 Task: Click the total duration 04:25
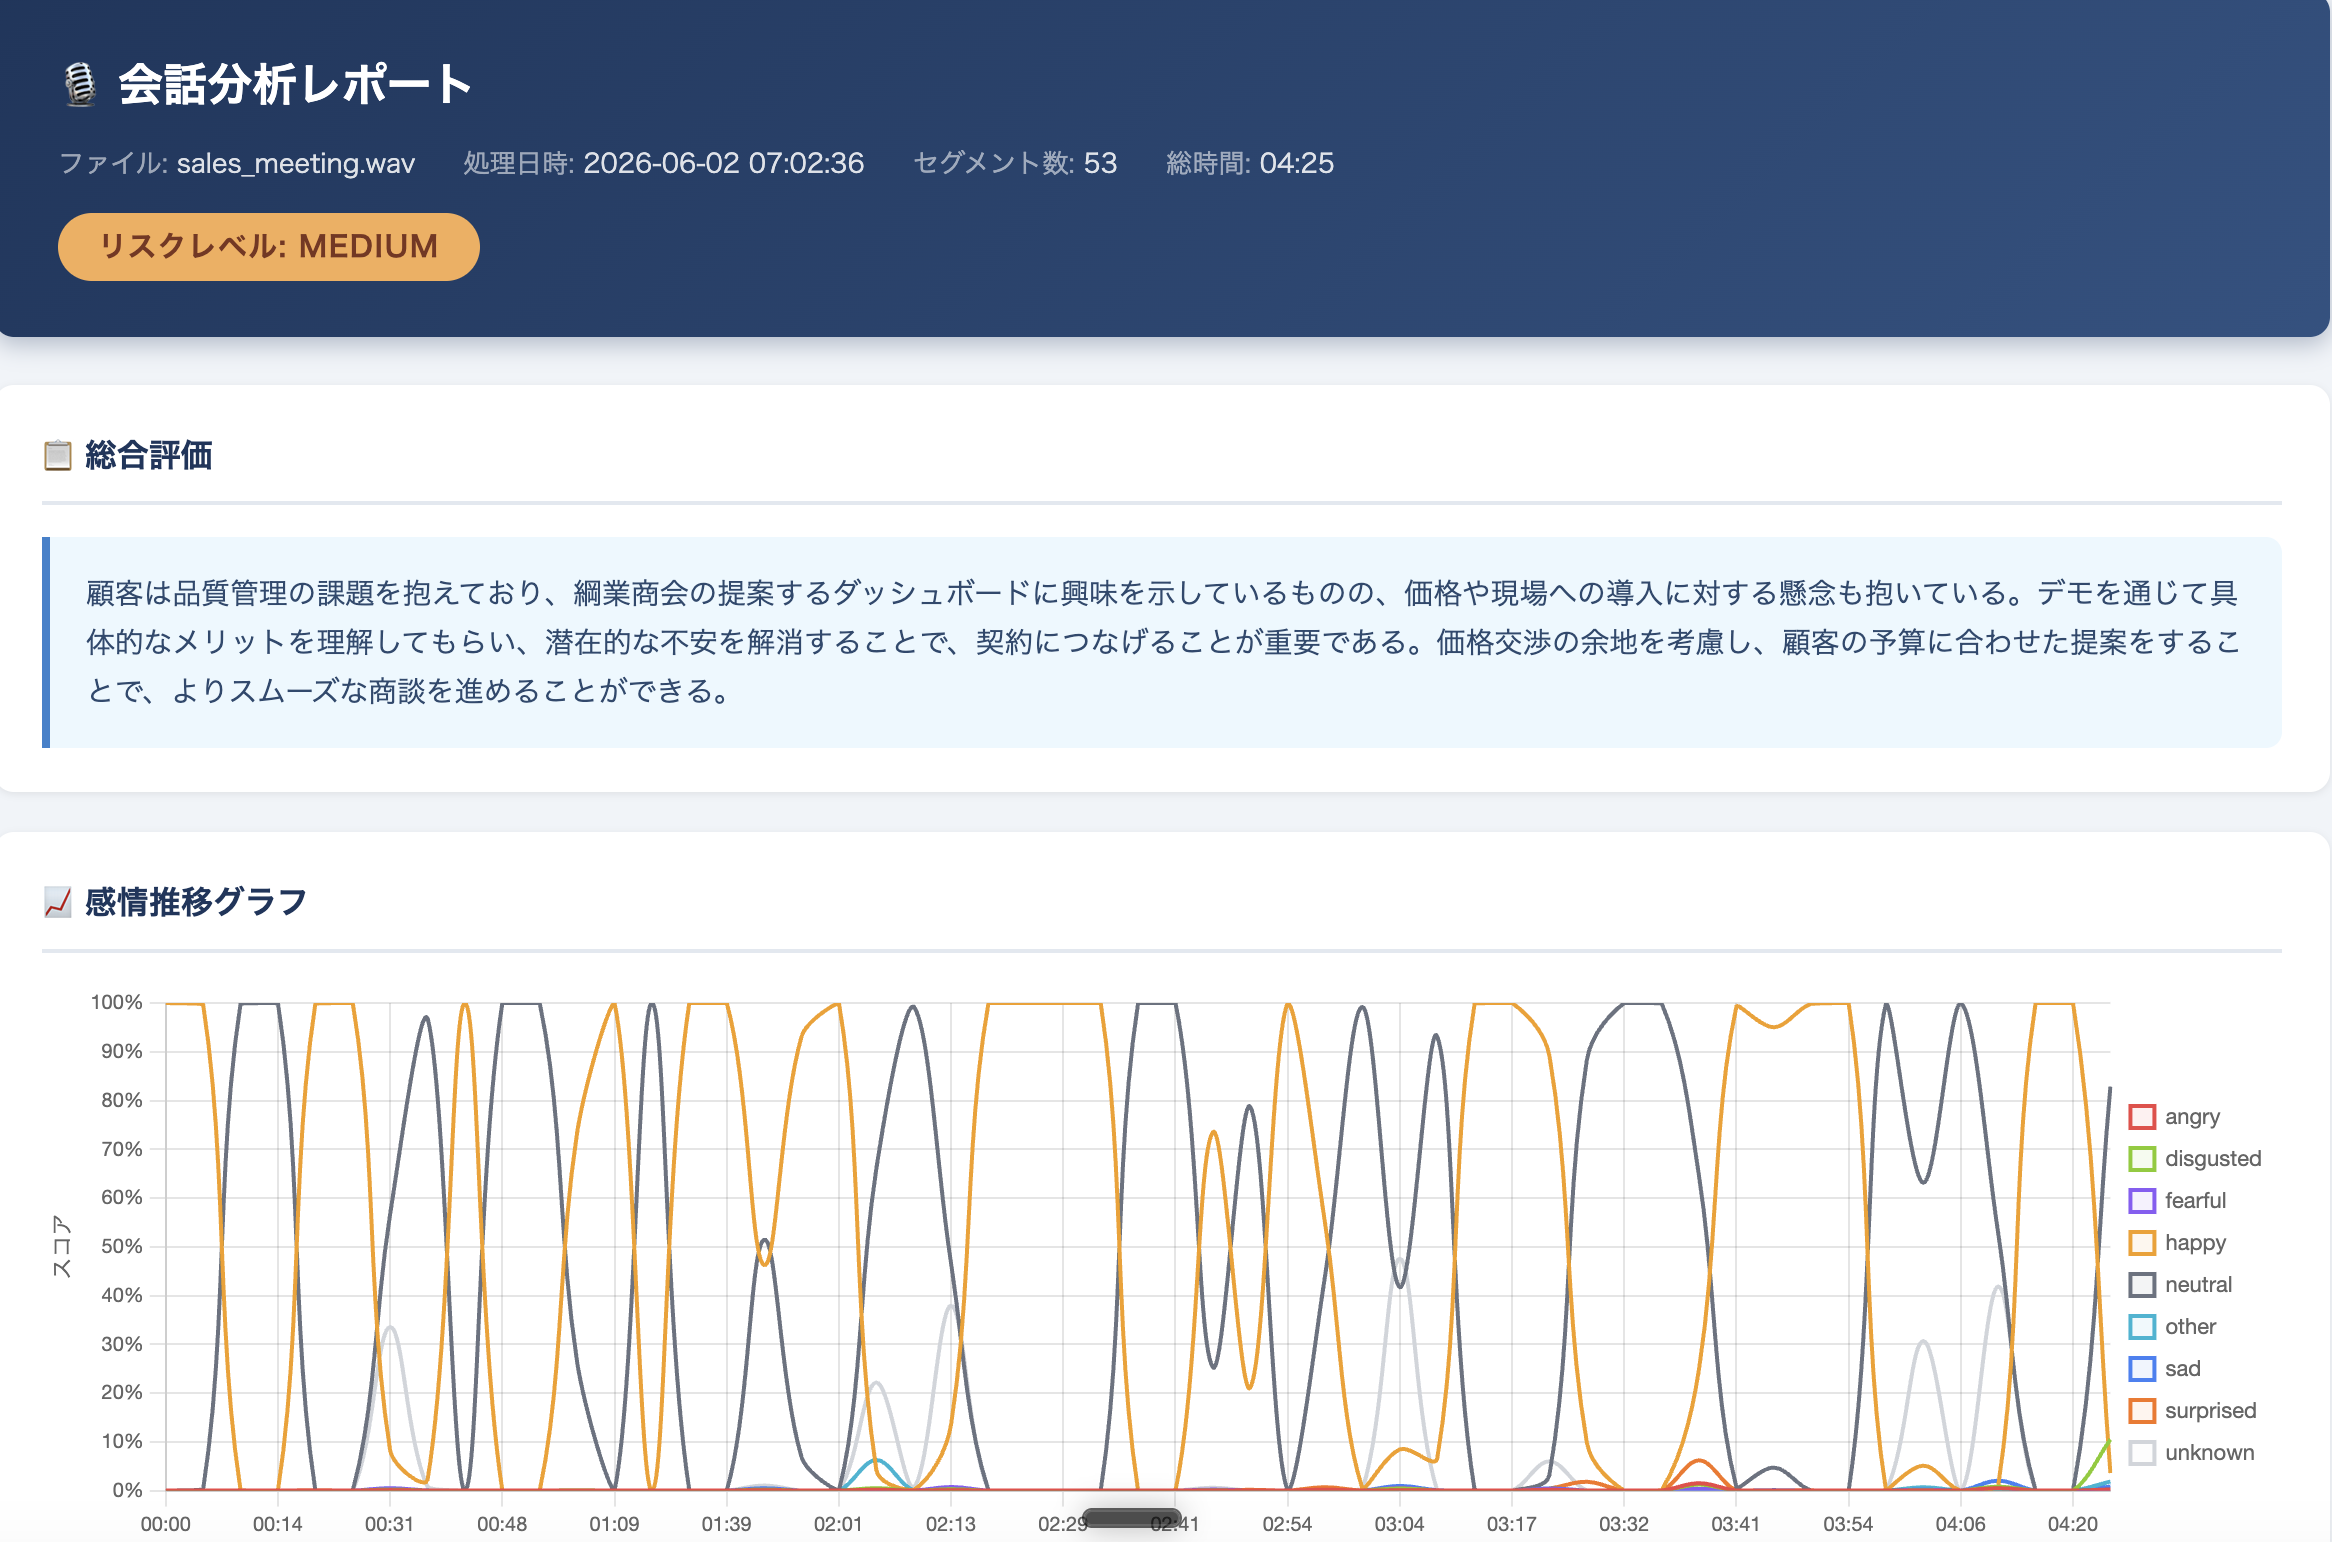pos(1297,163)
